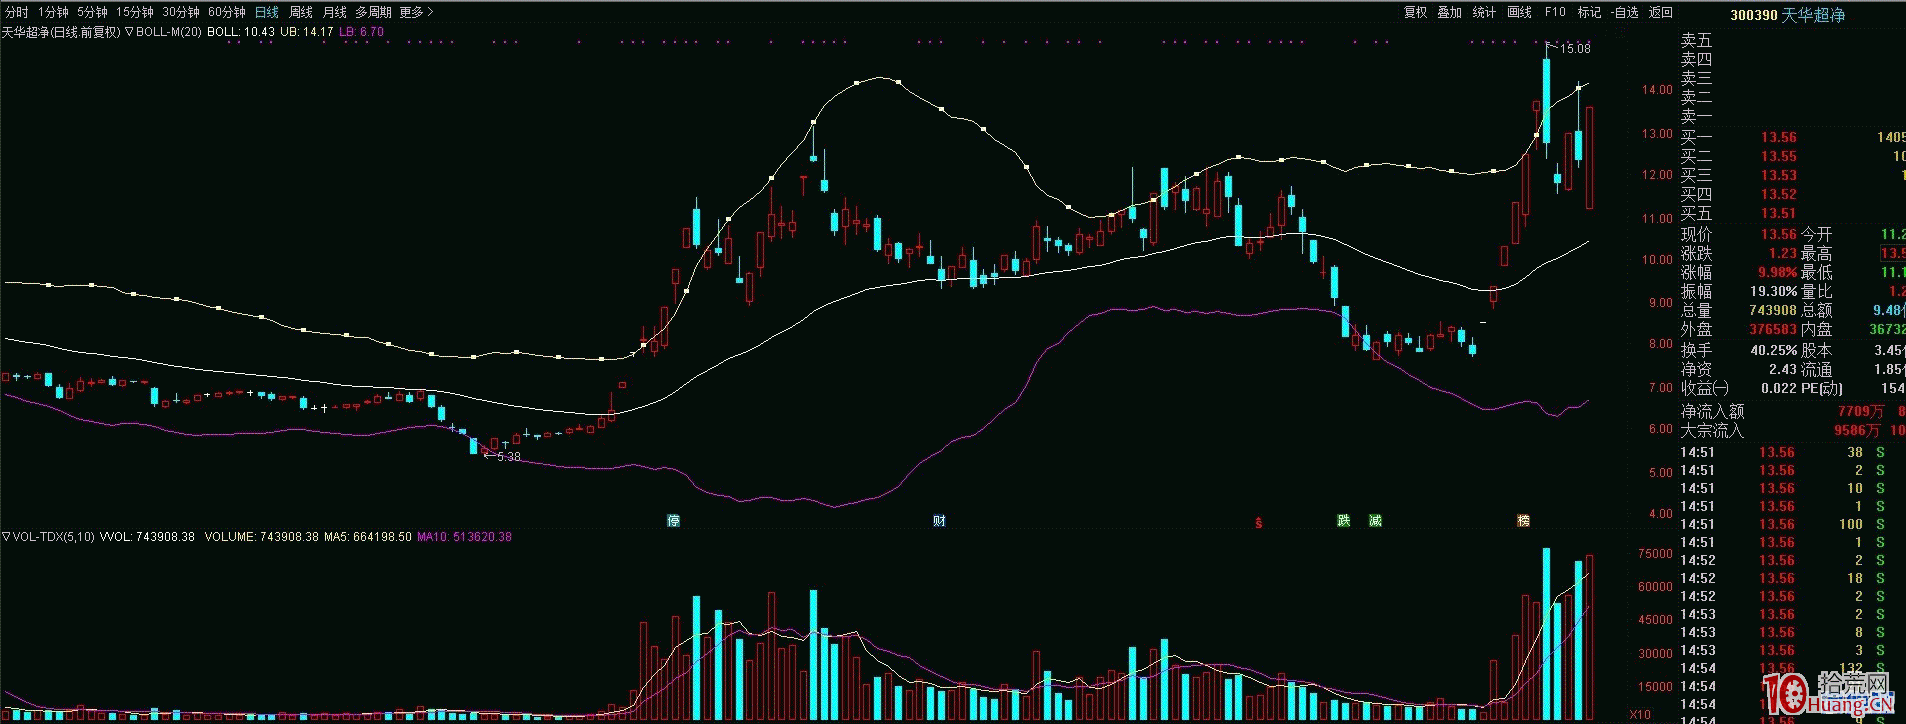
Task: Expand the BOLL-M(20) indicator dropdown triangle
Action: [129, 32]
